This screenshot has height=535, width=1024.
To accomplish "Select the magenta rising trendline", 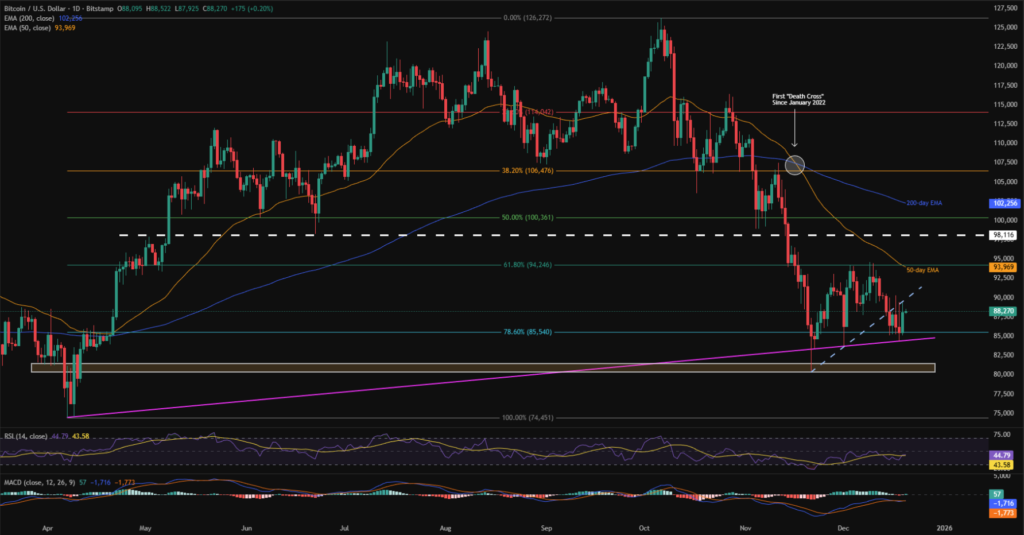I will click(x=502, y=378).
